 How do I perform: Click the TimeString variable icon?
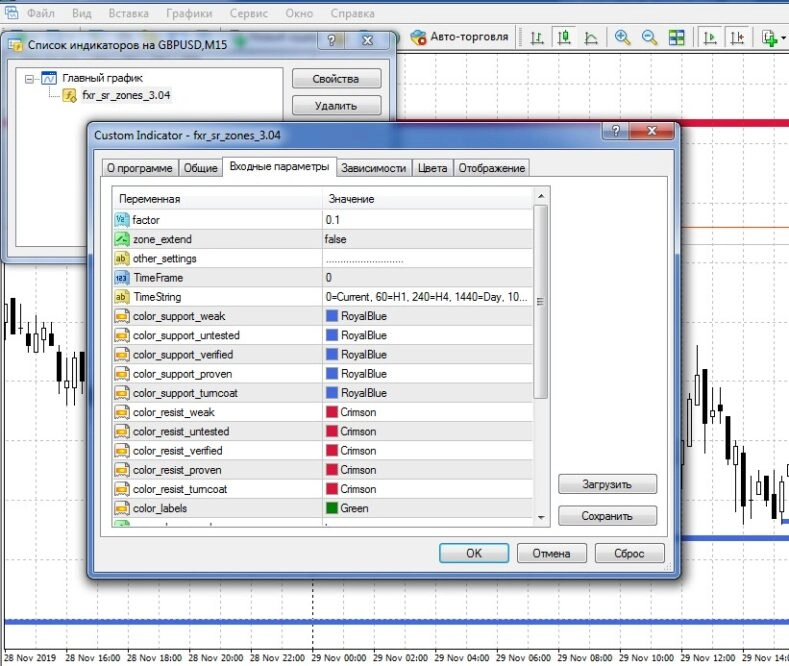(121, 297)
